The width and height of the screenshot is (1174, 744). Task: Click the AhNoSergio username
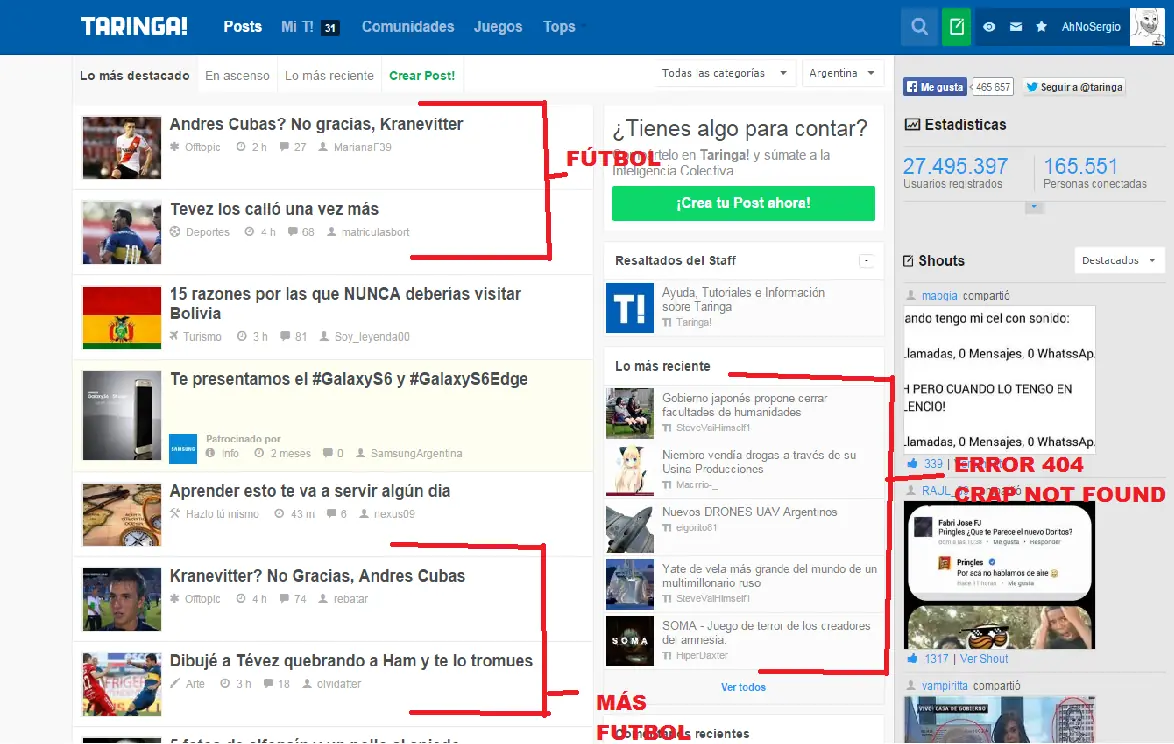click(1091, 27)
